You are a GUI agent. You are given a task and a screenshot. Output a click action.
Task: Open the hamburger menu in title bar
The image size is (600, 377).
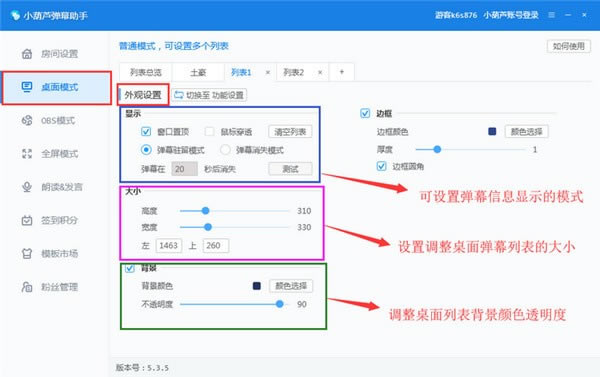(551, 15)
